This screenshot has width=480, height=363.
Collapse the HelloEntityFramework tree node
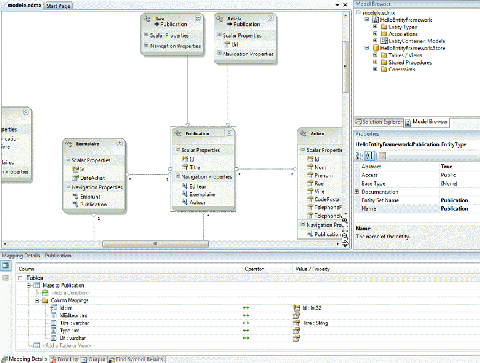[x=367, y=19]
